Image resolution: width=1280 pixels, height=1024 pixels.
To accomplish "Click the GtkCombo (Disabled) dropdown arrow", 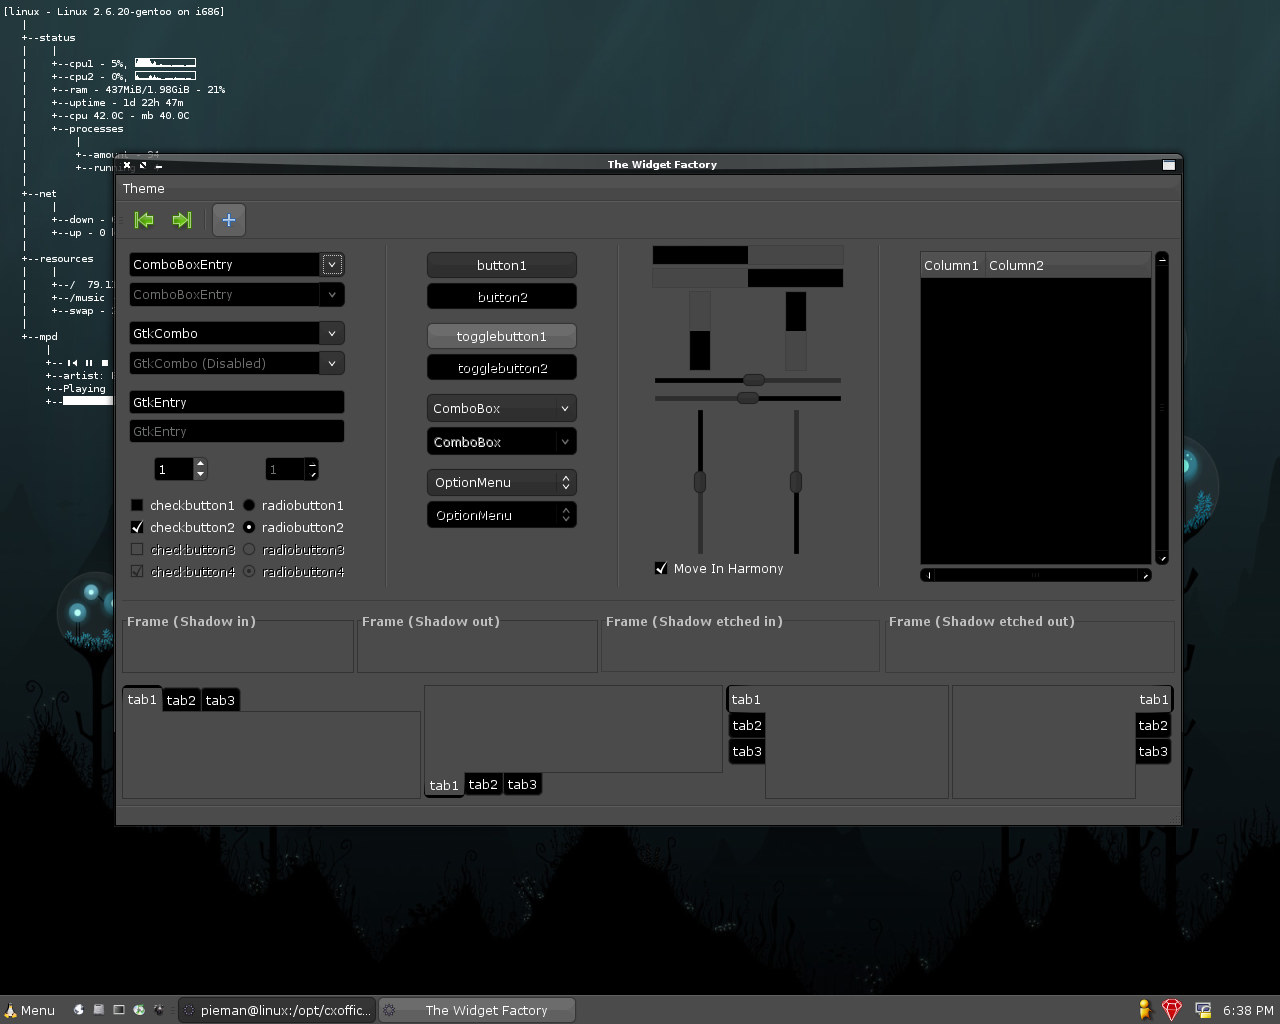I will (332, 363).
